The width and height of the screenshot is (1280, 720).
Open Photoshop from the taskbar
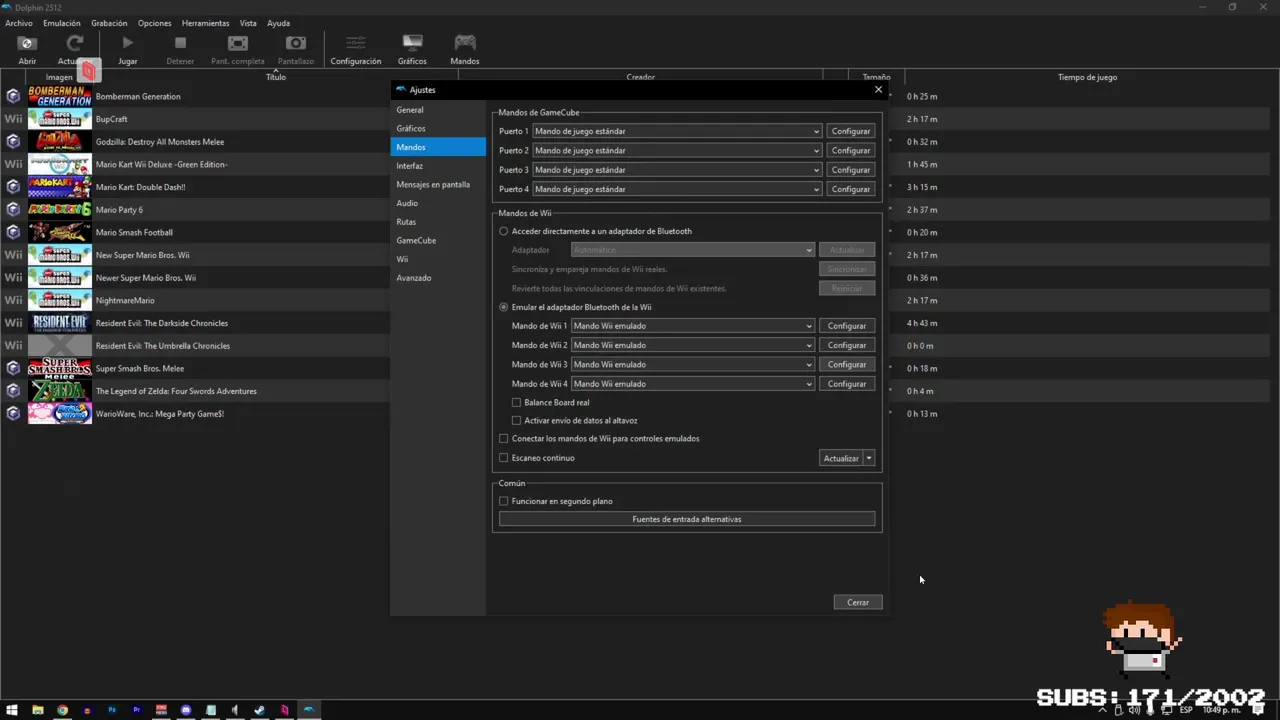[112, 710]
